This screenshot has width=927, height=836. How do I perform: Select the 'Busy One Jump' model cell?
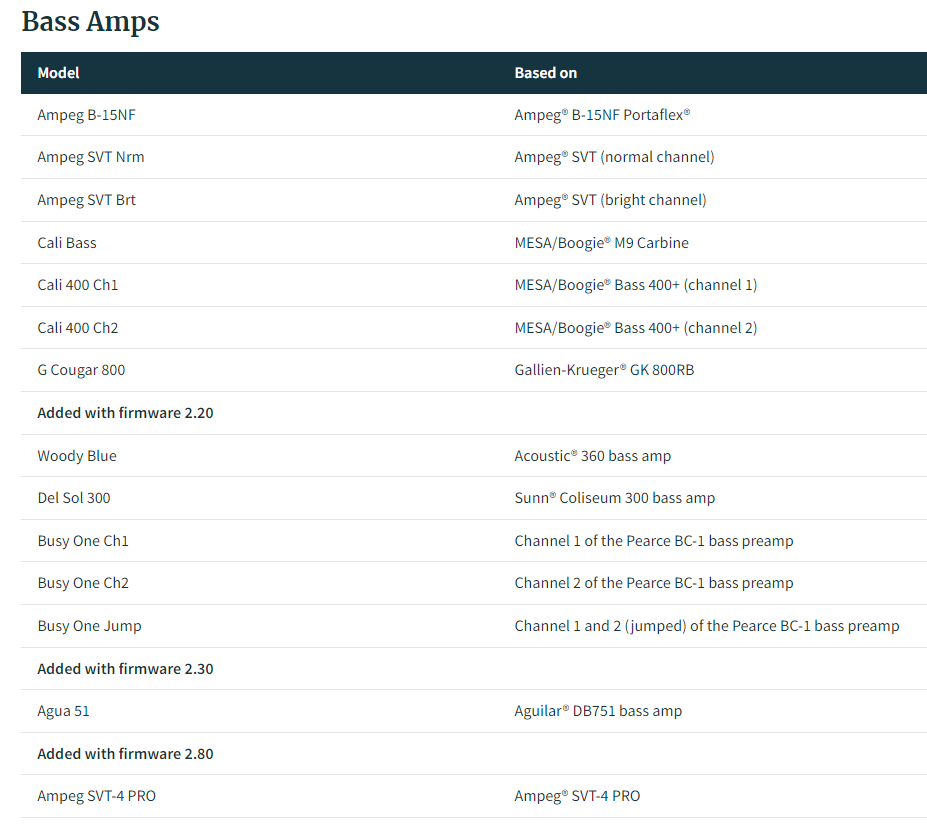(89, 626)
